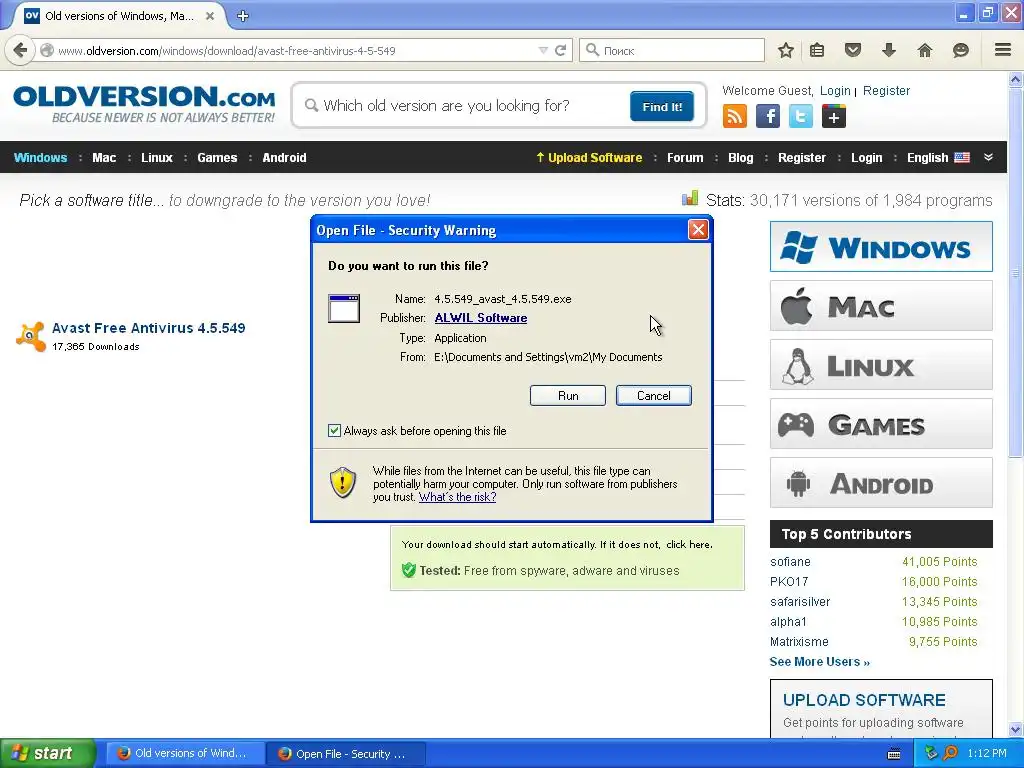Click the browser back arrow button
Screen dimensions: 1024x768
click(x=20, y=50)
